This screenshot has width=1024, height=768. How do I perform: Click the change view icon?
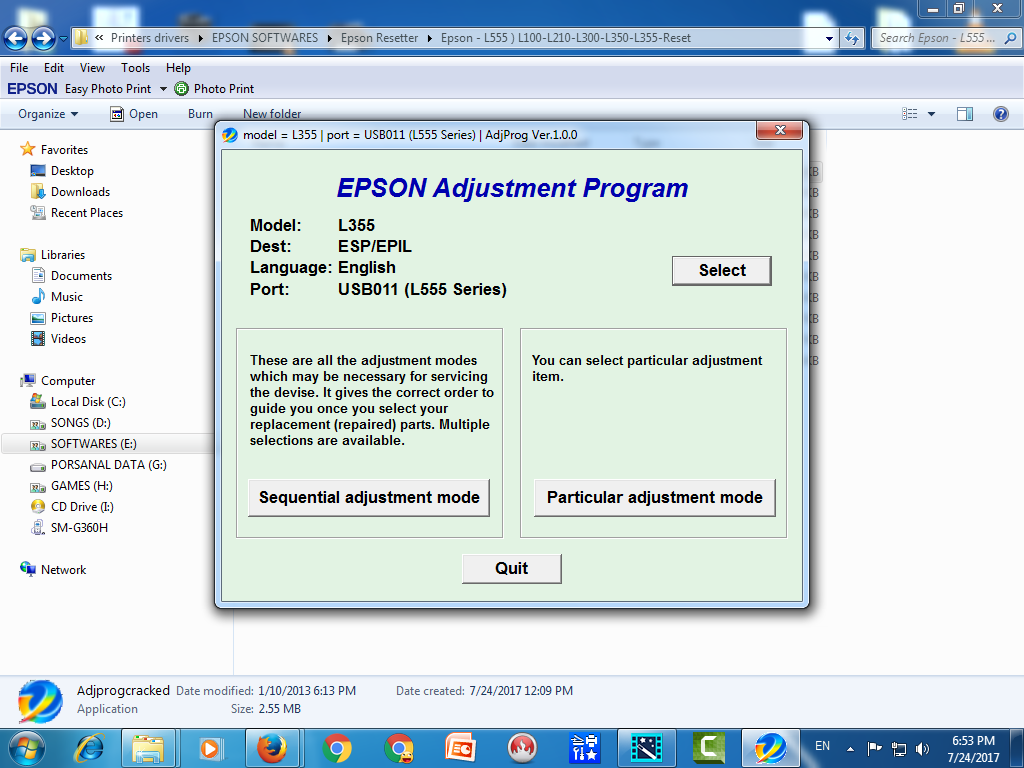[910, 114]
